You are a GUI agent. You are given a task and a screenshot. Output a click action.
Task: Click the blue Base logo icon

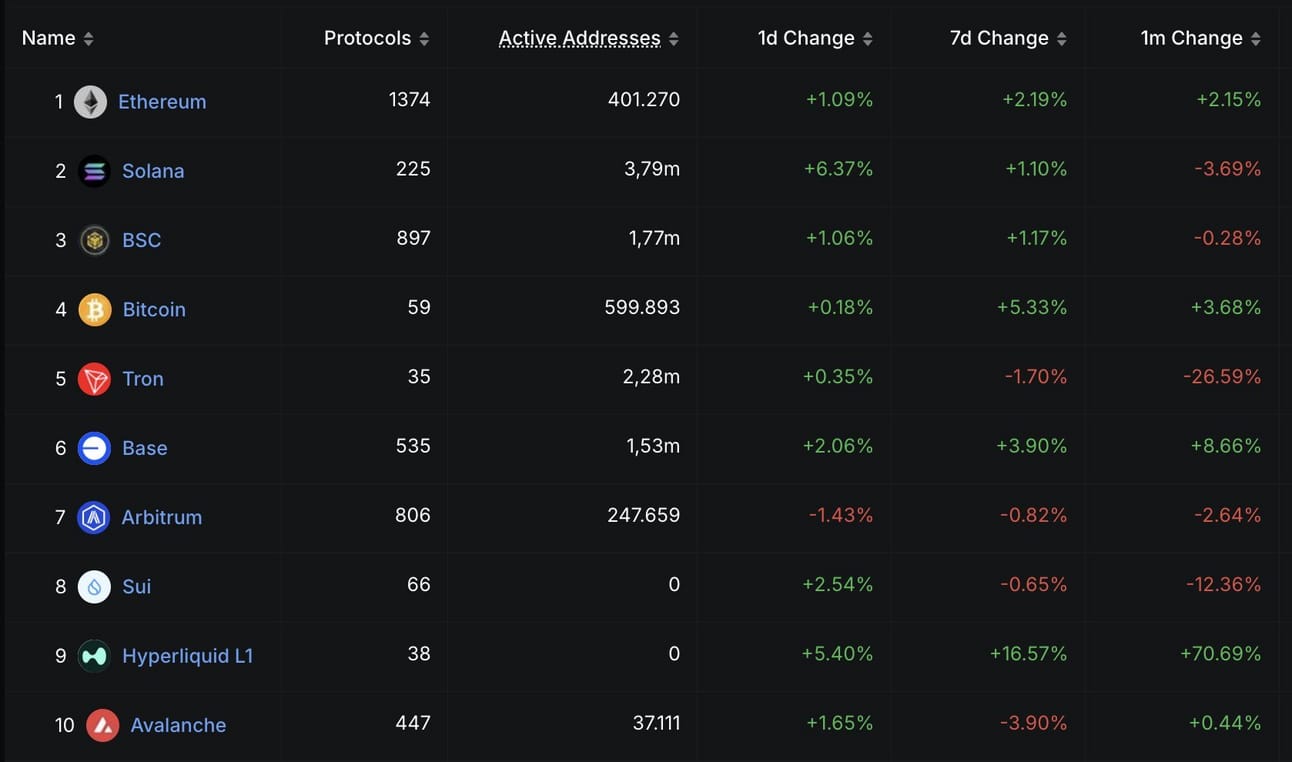(94, 448)
